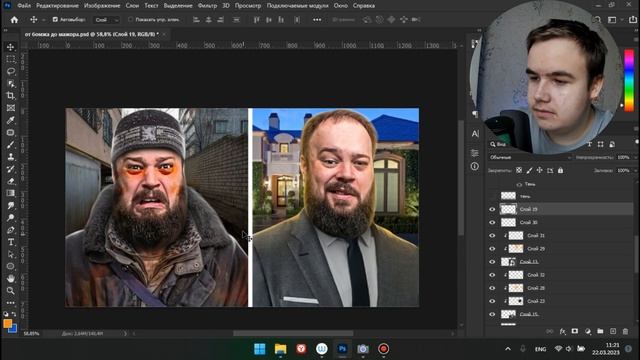Hide layer Слой 32 with eye icon
The image size is (640, 360).
(x=492, y=275)
